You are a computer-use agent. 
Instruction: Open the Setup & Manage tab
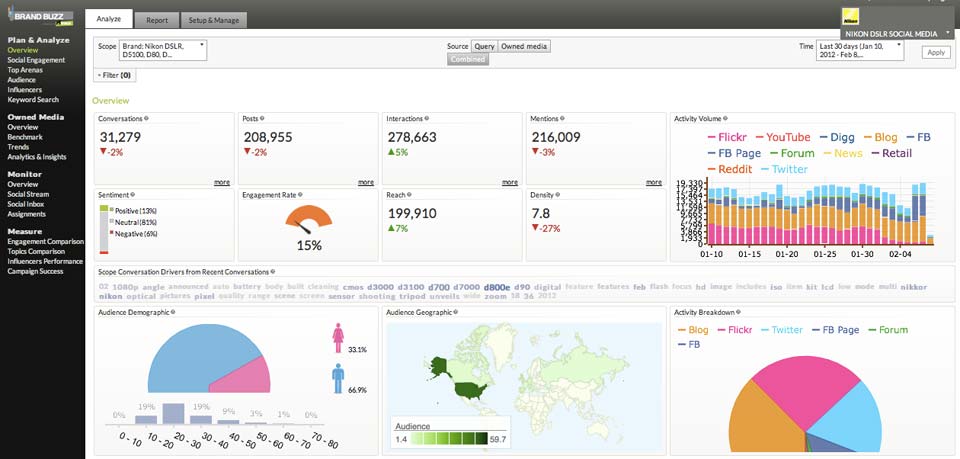pos(214,20)
